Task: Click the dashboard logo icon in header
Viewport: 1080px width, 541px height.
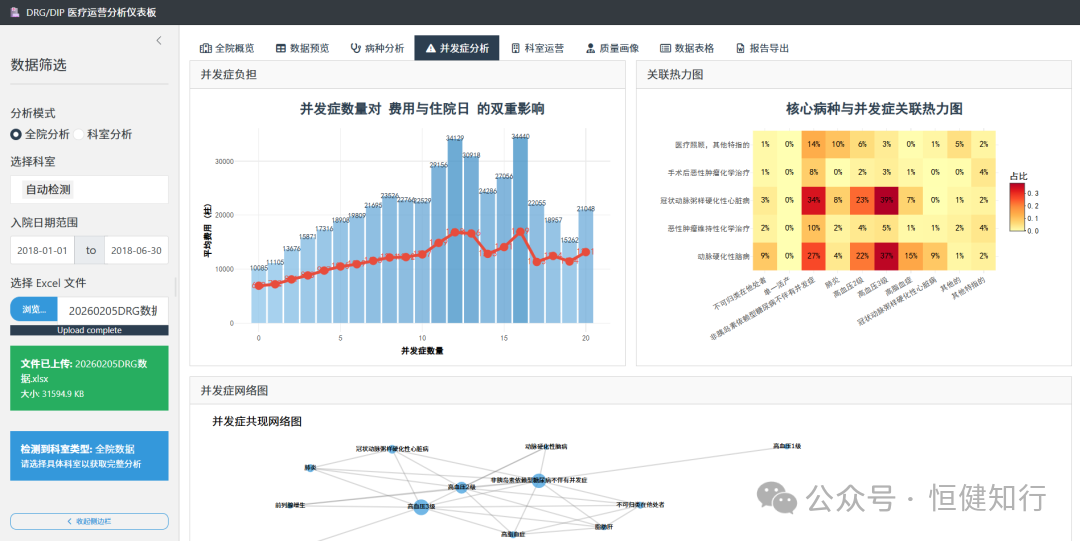Action: pos(15,12)
